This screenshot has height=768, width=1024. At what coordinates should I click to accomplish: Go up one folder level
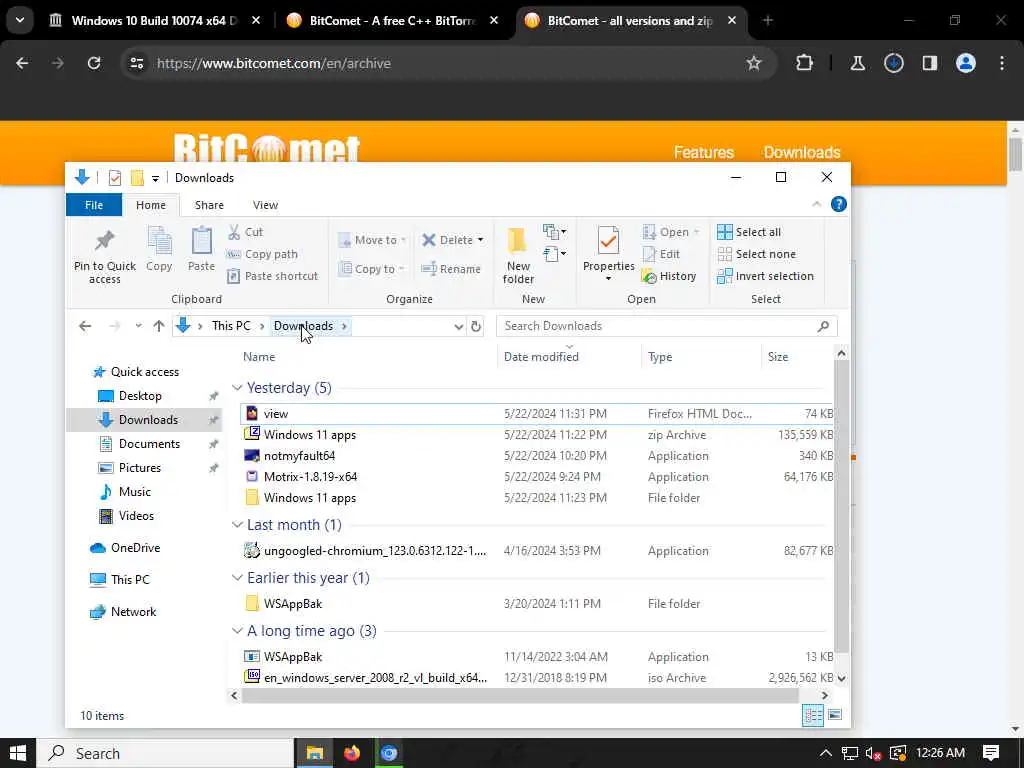click(x=159, y=326)
